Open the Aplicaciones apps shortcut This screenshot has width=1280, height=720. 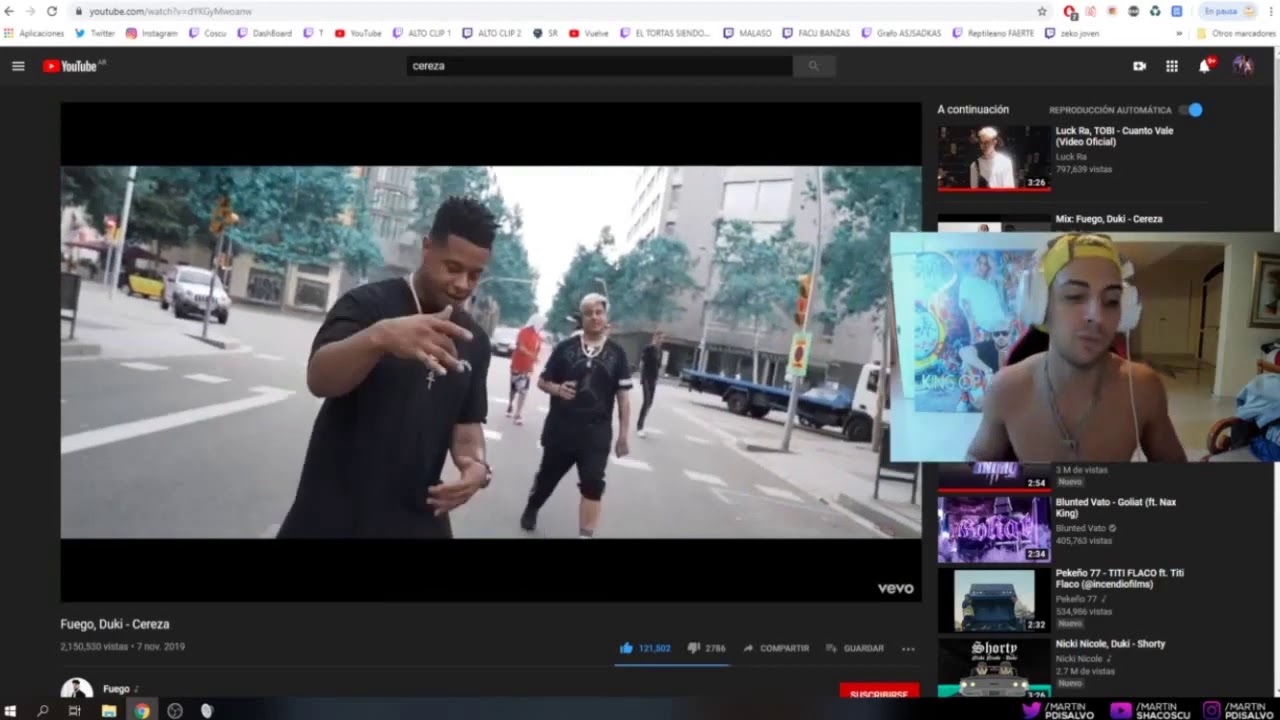(34, 33)
